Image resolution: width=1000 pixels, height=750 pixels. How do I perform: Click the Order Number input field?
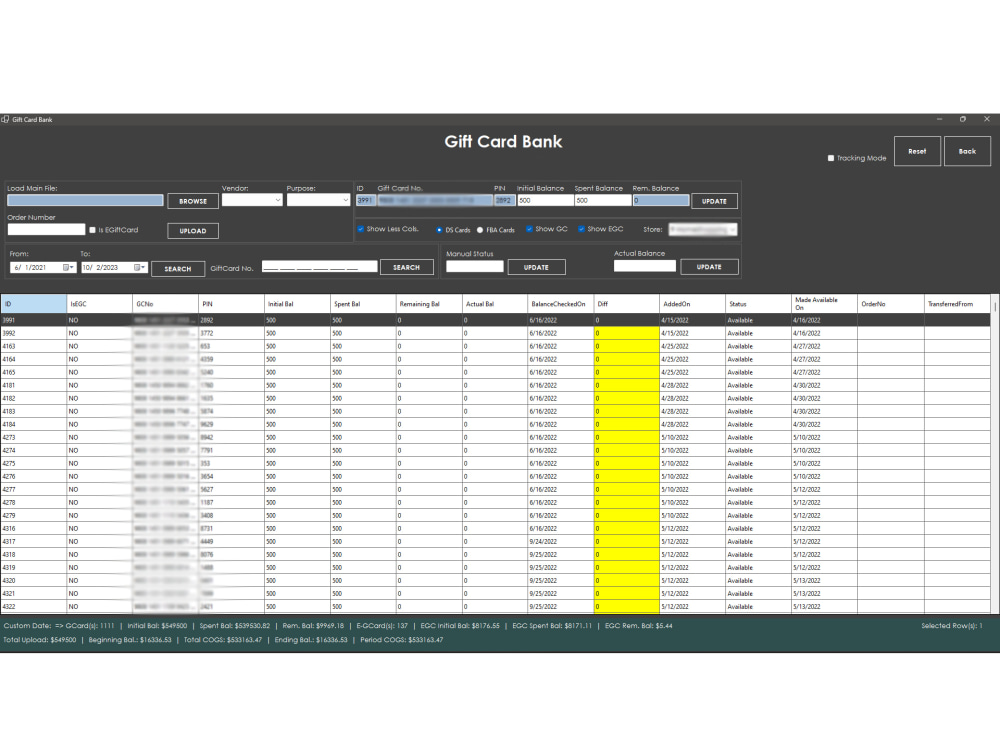click(46, 229)
